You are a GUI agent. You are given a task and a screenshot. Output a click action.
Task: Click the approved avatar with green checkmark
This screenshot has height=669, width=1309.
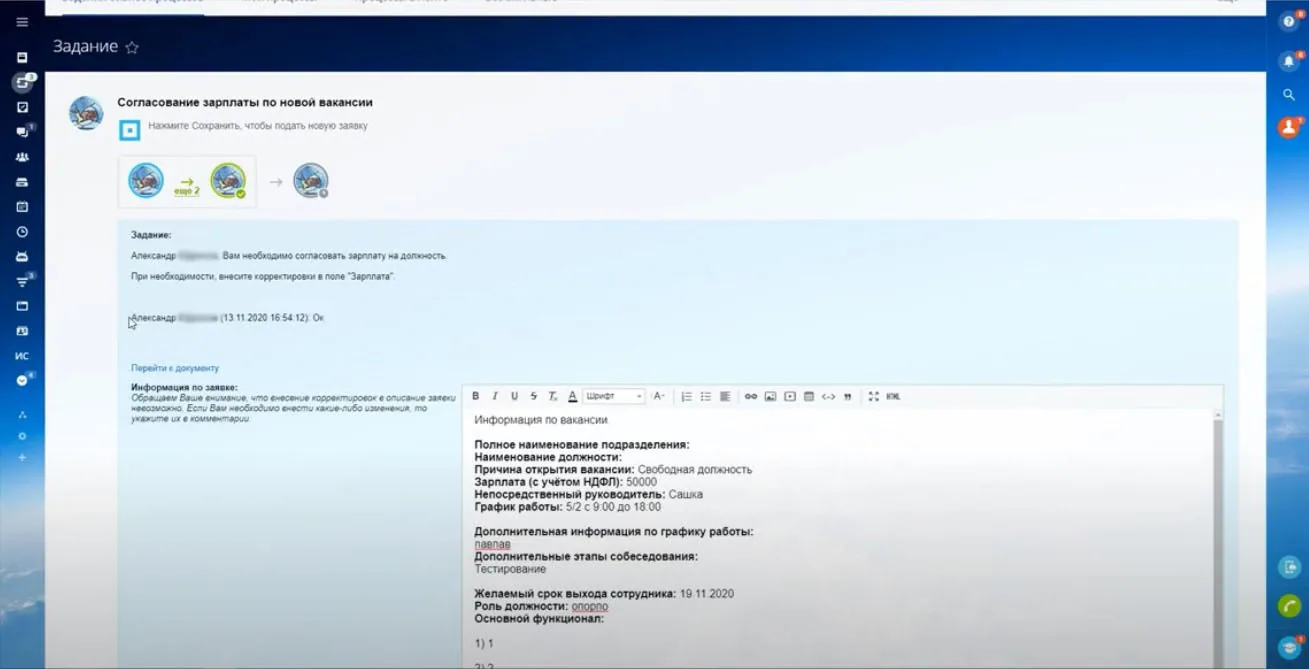click(228, 181)
